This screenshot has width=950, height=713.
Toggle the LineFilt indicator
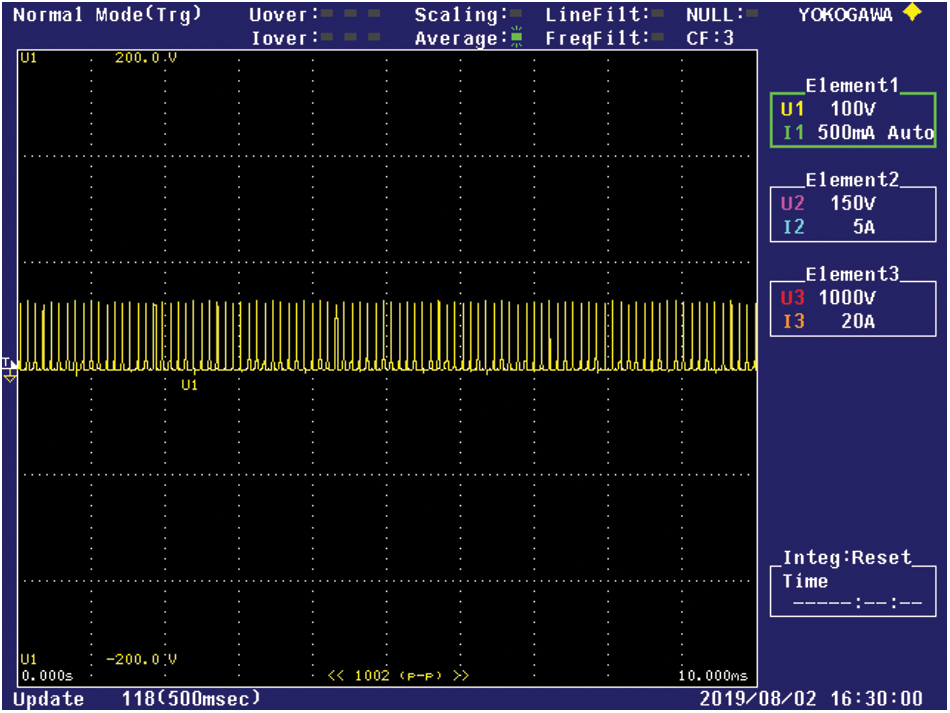point(657,15)
